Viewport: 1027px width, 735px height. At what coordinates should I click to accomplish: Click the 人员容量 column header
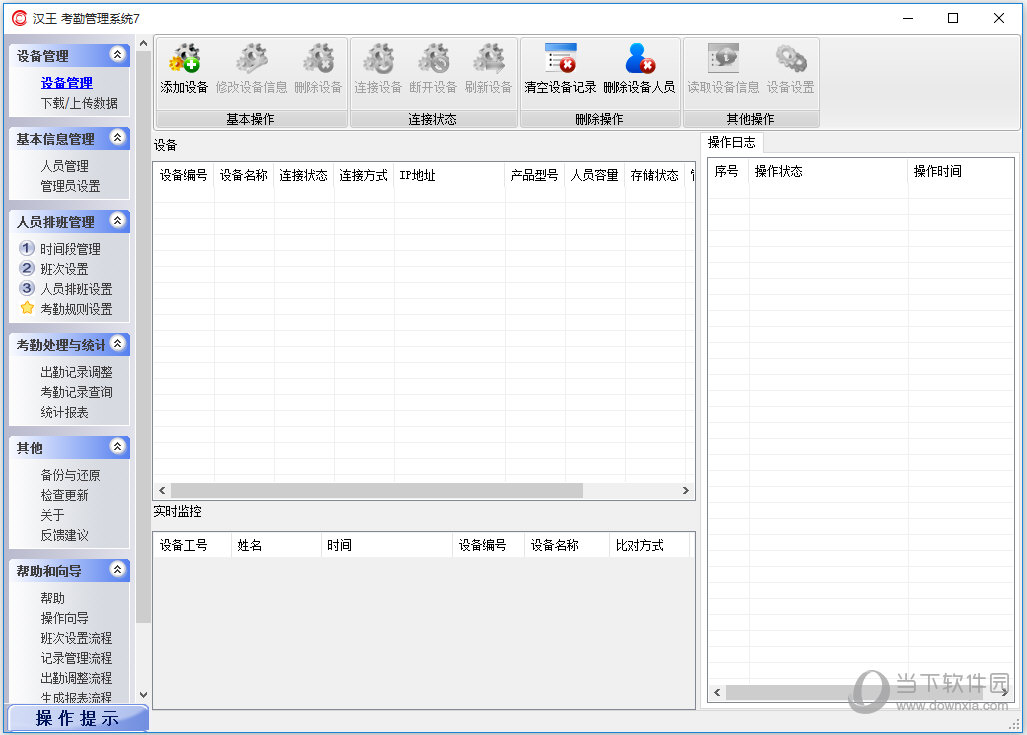595,176
